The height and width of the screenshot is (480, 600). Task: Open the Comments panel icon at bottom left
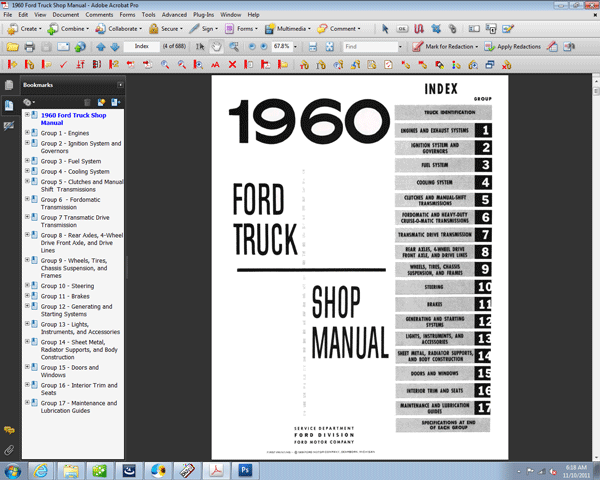pos(9,430)
